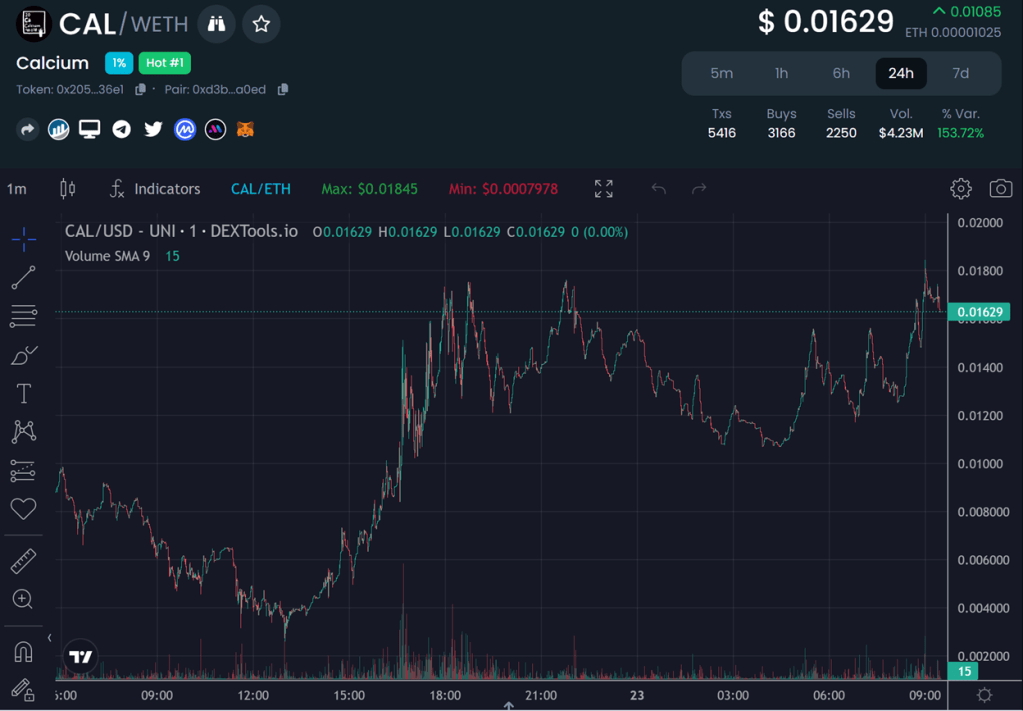Open the MetaMask fox icon
The width and height of the screenshot is (1023, 711).
245,129
